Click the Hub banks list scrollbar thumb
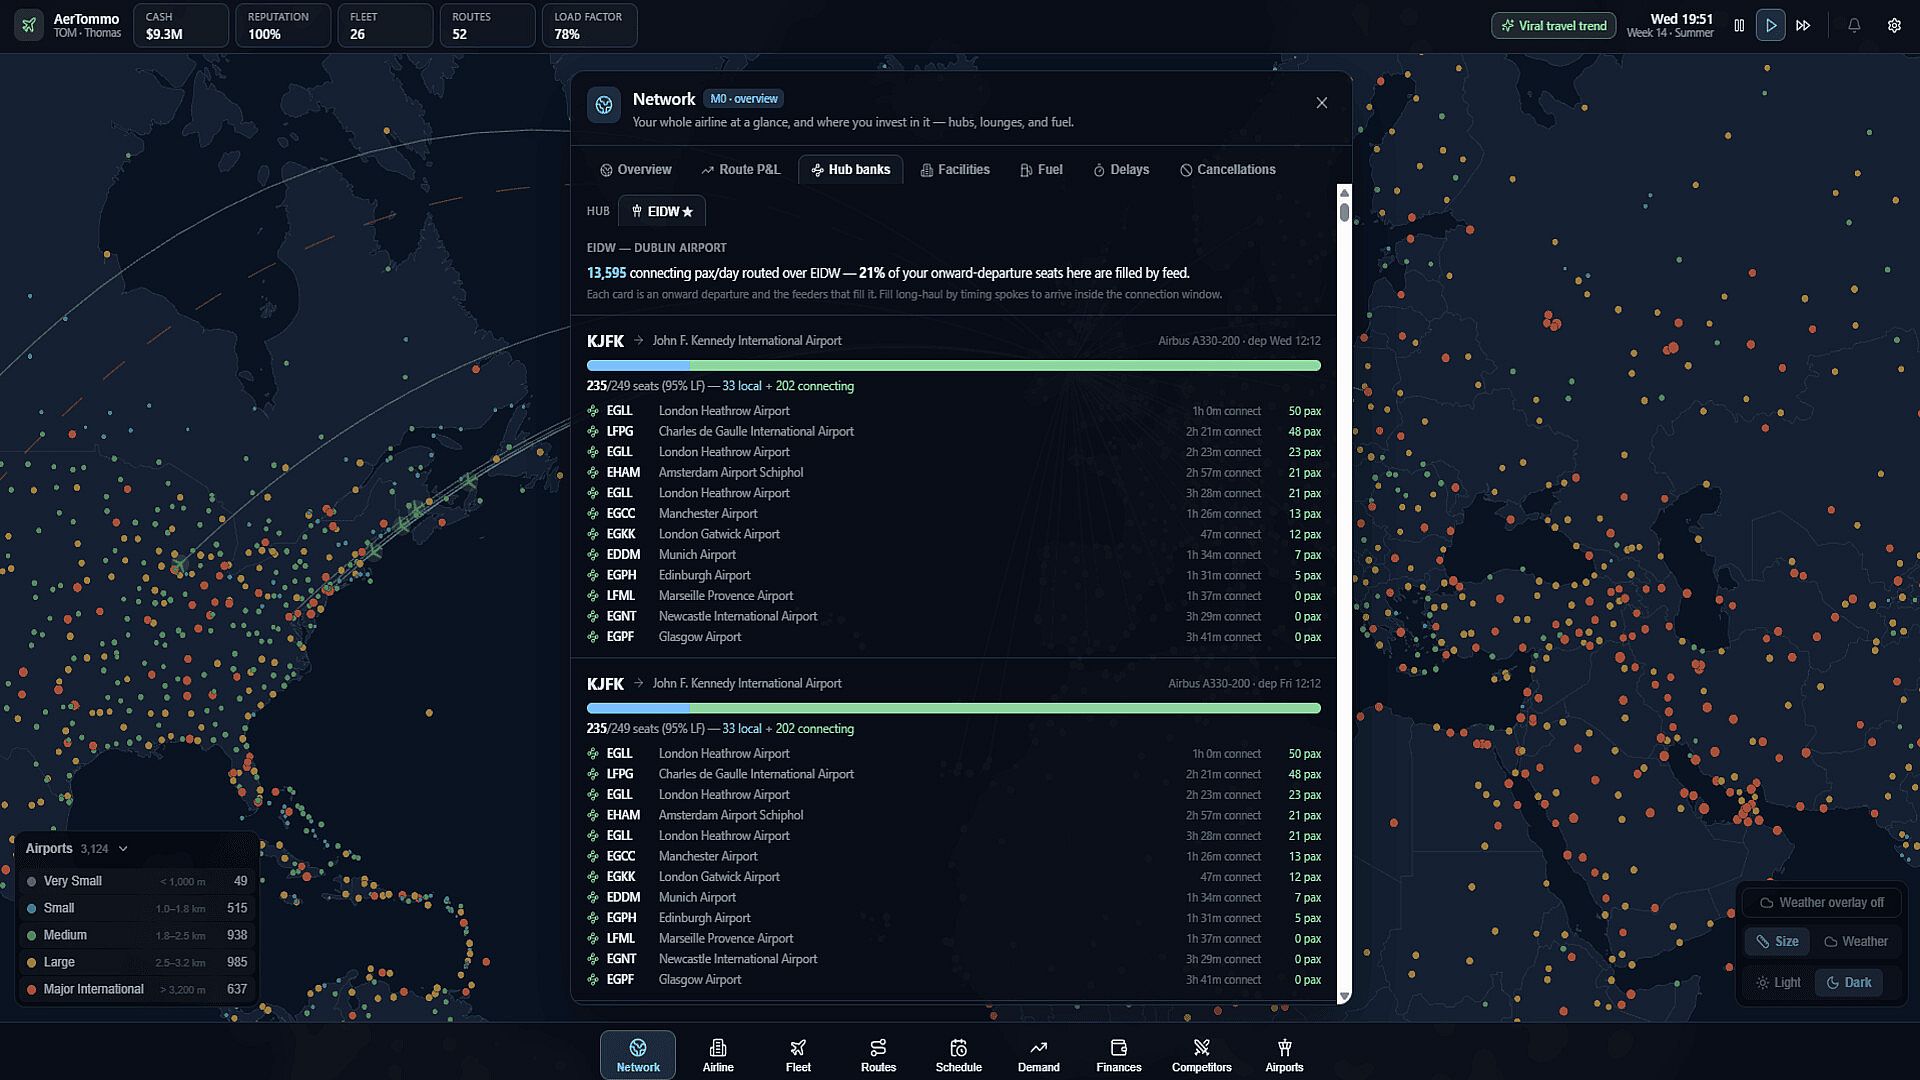Image resolution: width=1920 pixels, height=1080 pixels. (1344, 212)
